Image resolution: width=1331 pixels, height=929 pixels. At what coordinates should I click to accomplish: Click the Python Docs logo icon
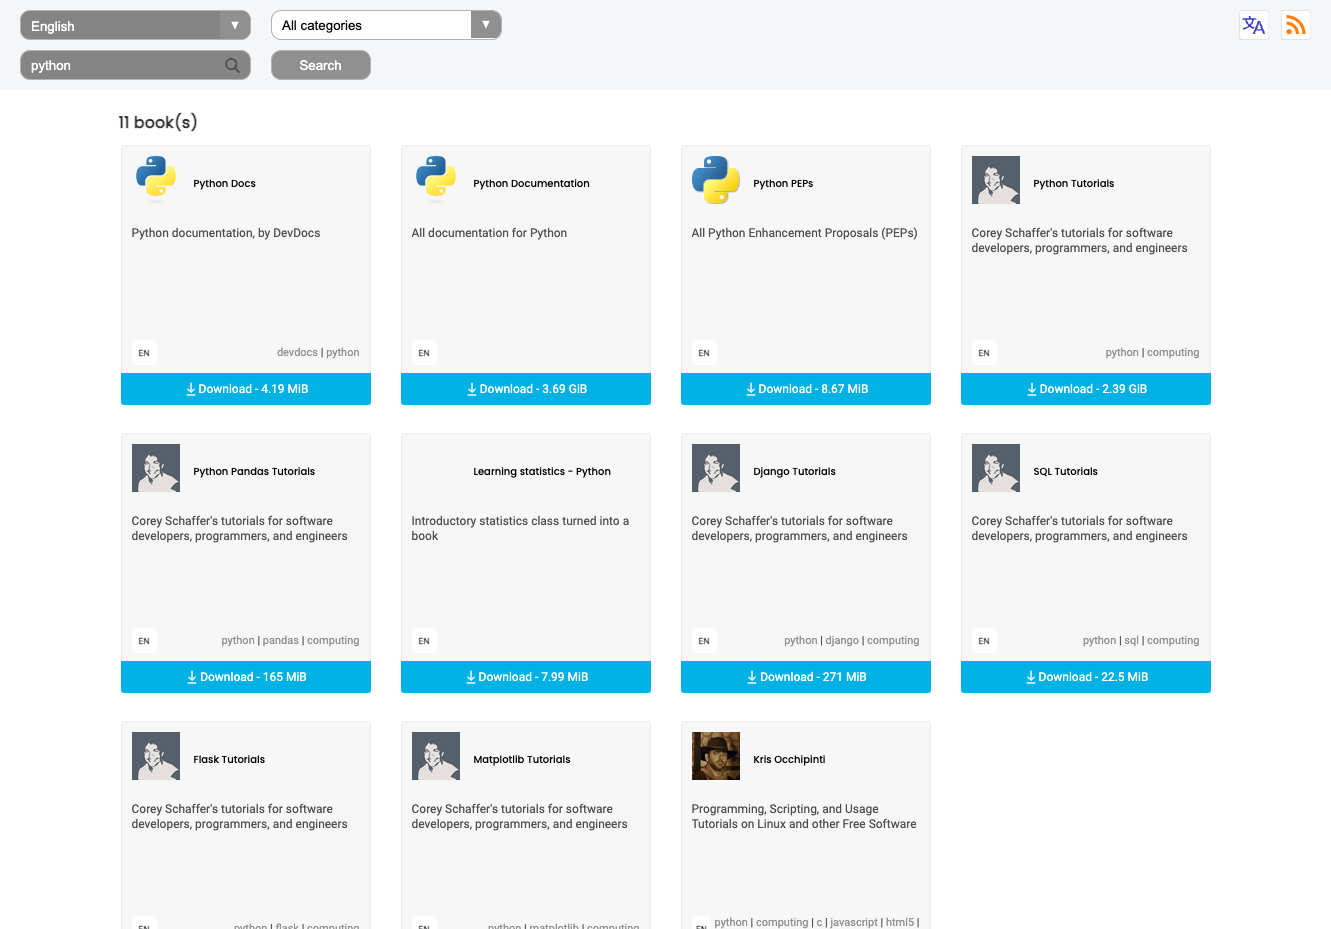(156, 180)
